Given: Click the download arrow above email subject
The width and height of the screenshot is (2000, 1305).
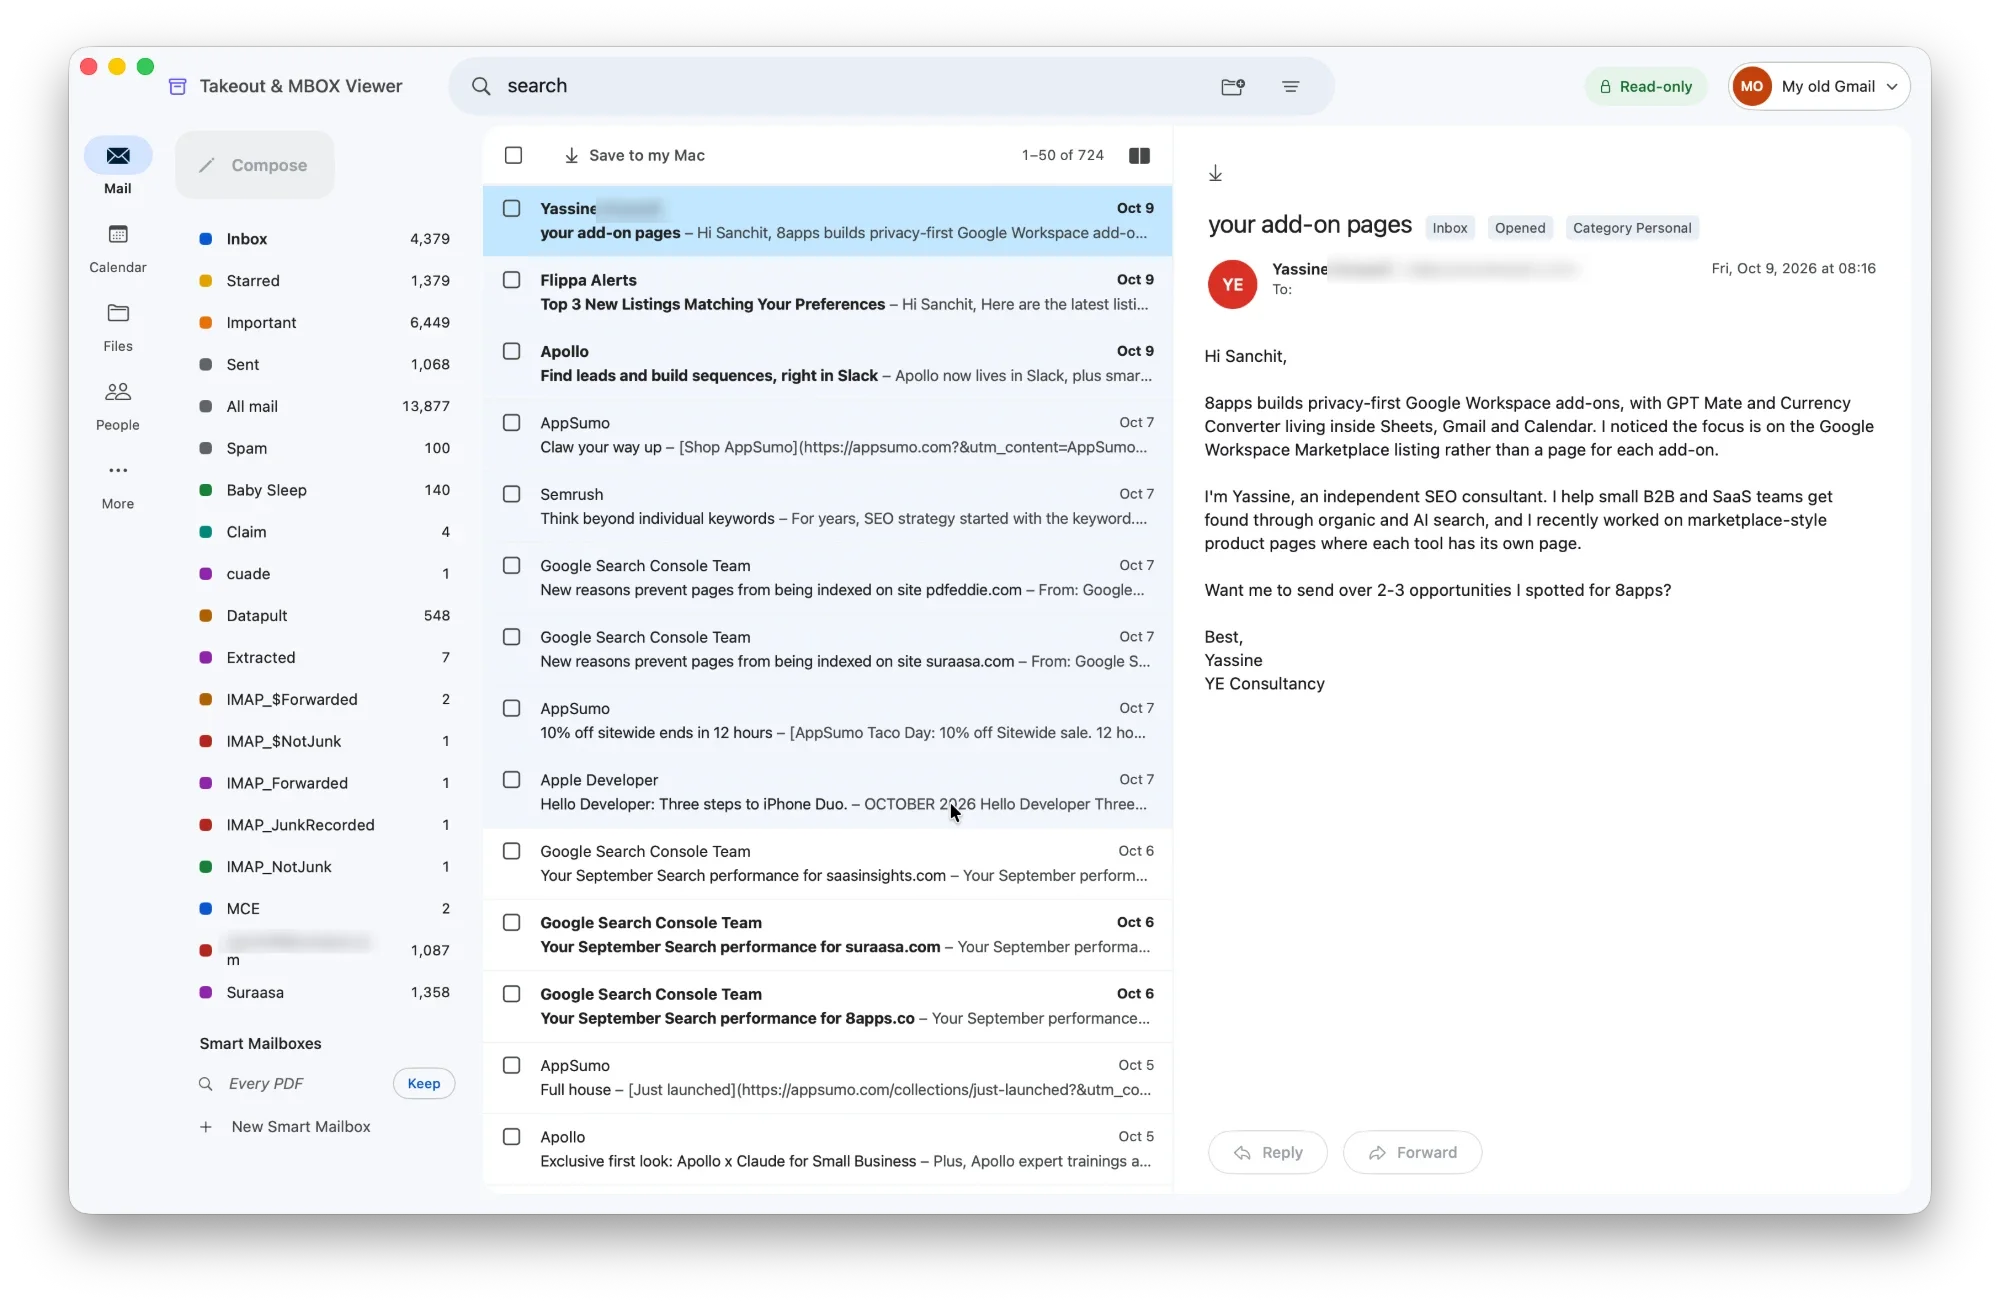Looking at the screenshot, I should 1215,173.
